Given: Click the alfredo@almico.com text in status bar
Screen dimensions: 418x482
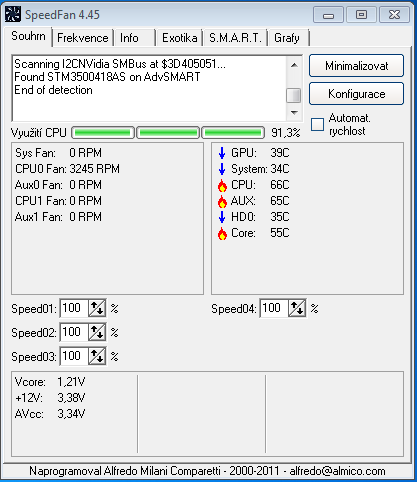Looking at the screenshot, I should coord(337,471).
